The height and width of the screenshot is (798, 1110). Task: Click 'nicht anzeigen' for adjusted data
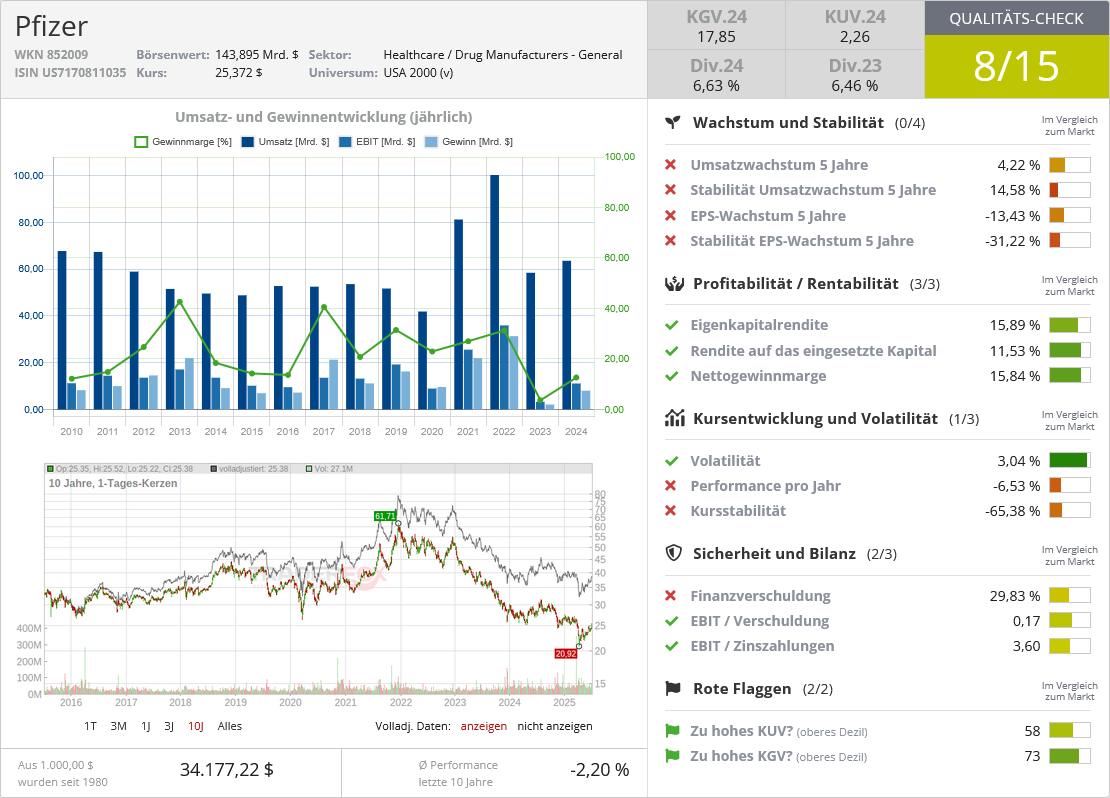555,726
